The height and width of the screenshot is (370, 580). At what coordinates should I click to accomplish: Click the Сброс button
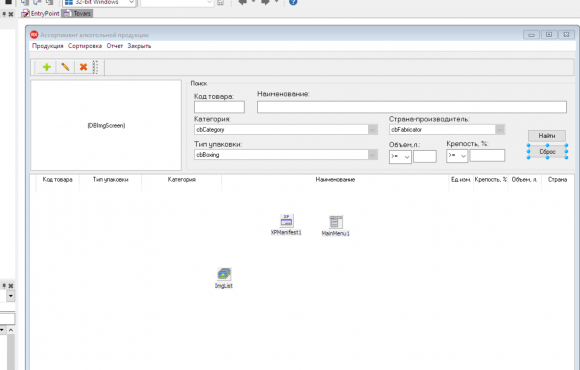[547, 152]
